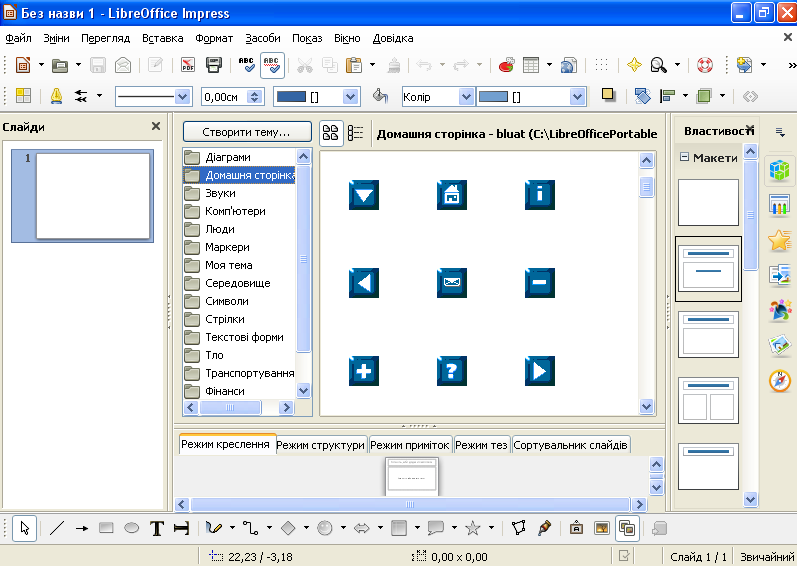The height and width of the screenshot is (566, 797).
Task: Click the Help lifebuoy icon
Action: [705, 65]
